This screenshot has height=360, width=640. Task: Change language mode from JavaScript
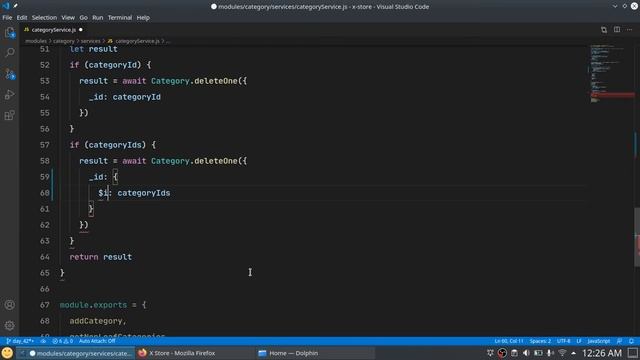pos(599,341)
